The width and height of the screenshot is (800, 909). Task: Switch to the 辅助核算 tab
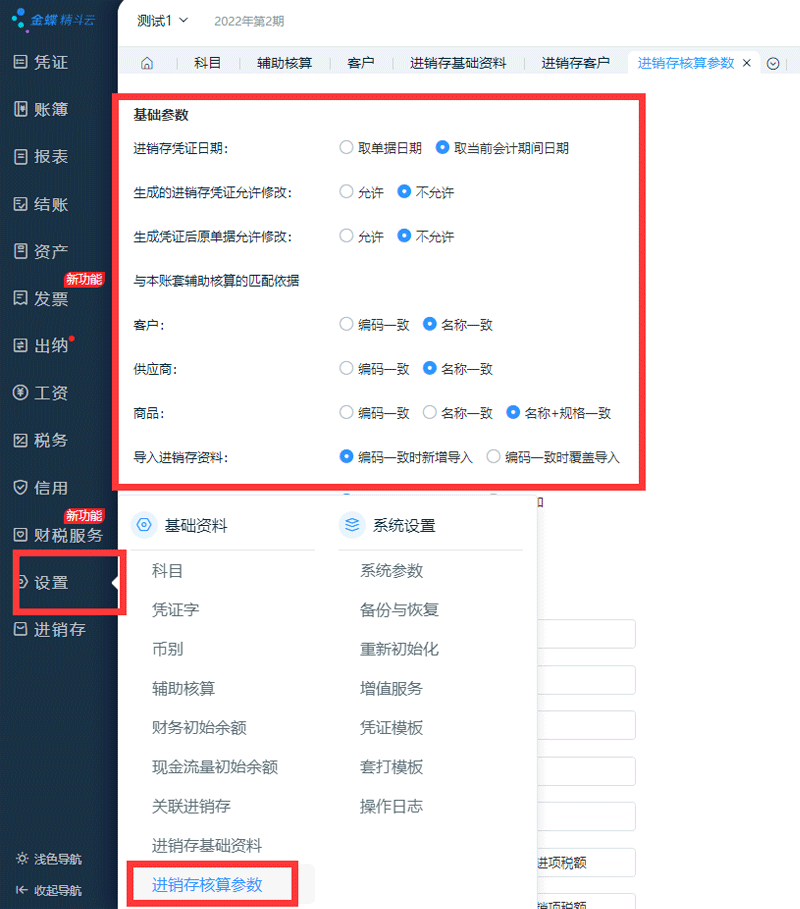point(285,63)
